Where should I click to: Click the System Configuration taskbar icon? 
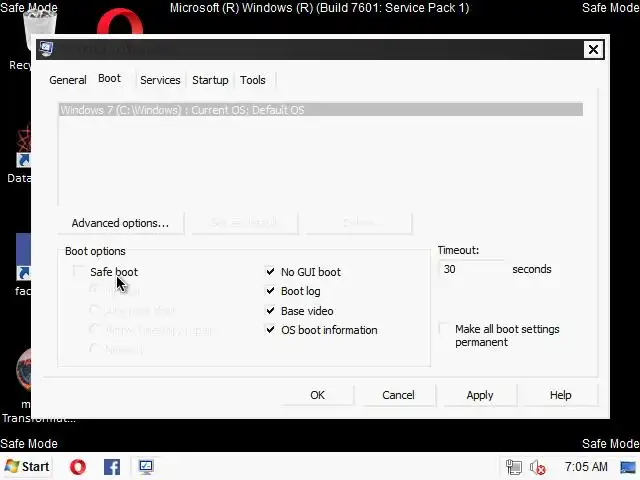(146, 467)
